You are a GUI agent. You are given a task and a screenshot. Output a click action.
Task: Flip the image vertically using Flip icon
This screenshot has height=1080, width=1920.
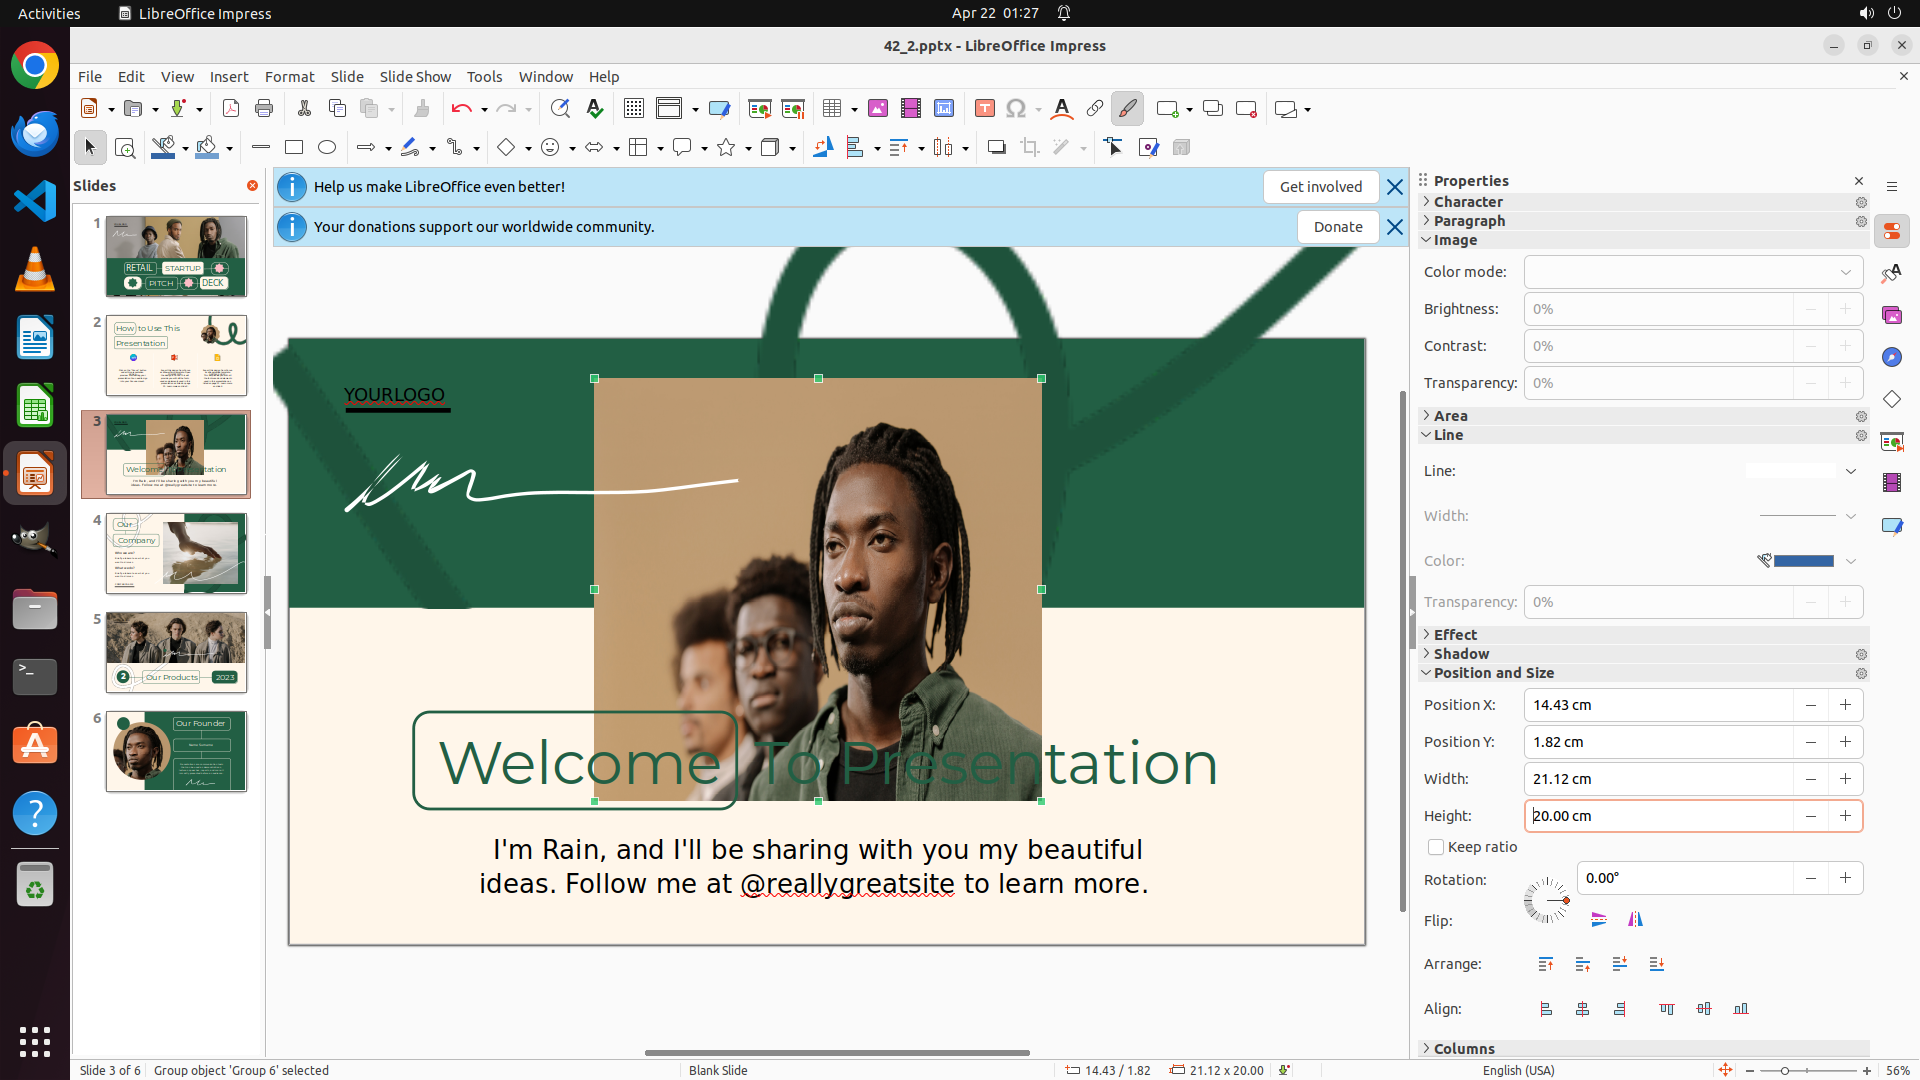1598,919
